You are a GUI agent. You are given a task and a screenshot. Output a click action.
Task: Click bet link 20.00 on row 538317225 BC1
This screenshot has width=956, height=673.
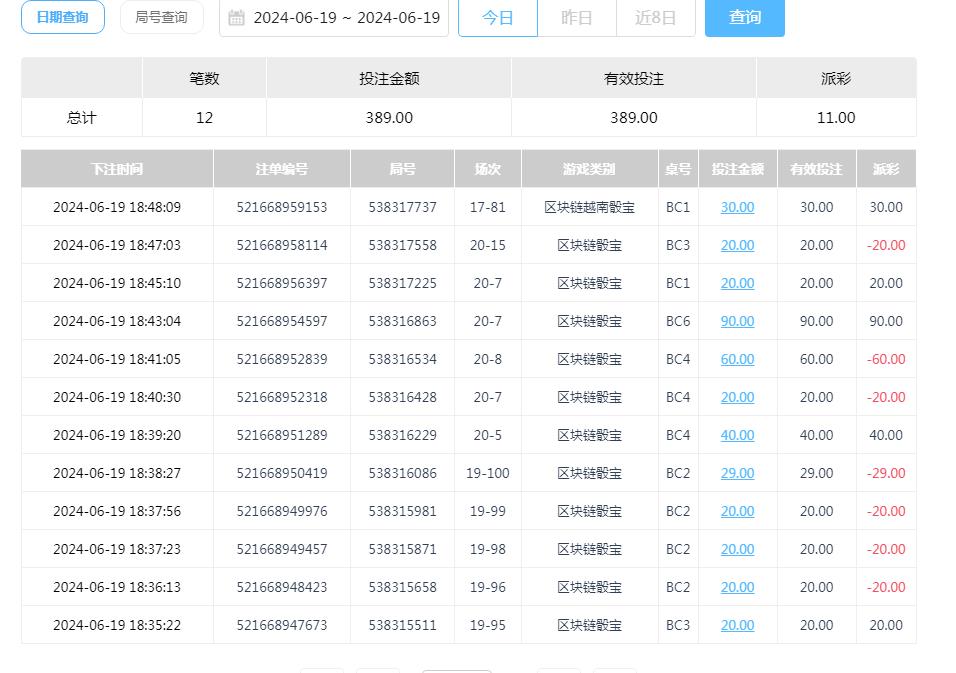point(737,283)
